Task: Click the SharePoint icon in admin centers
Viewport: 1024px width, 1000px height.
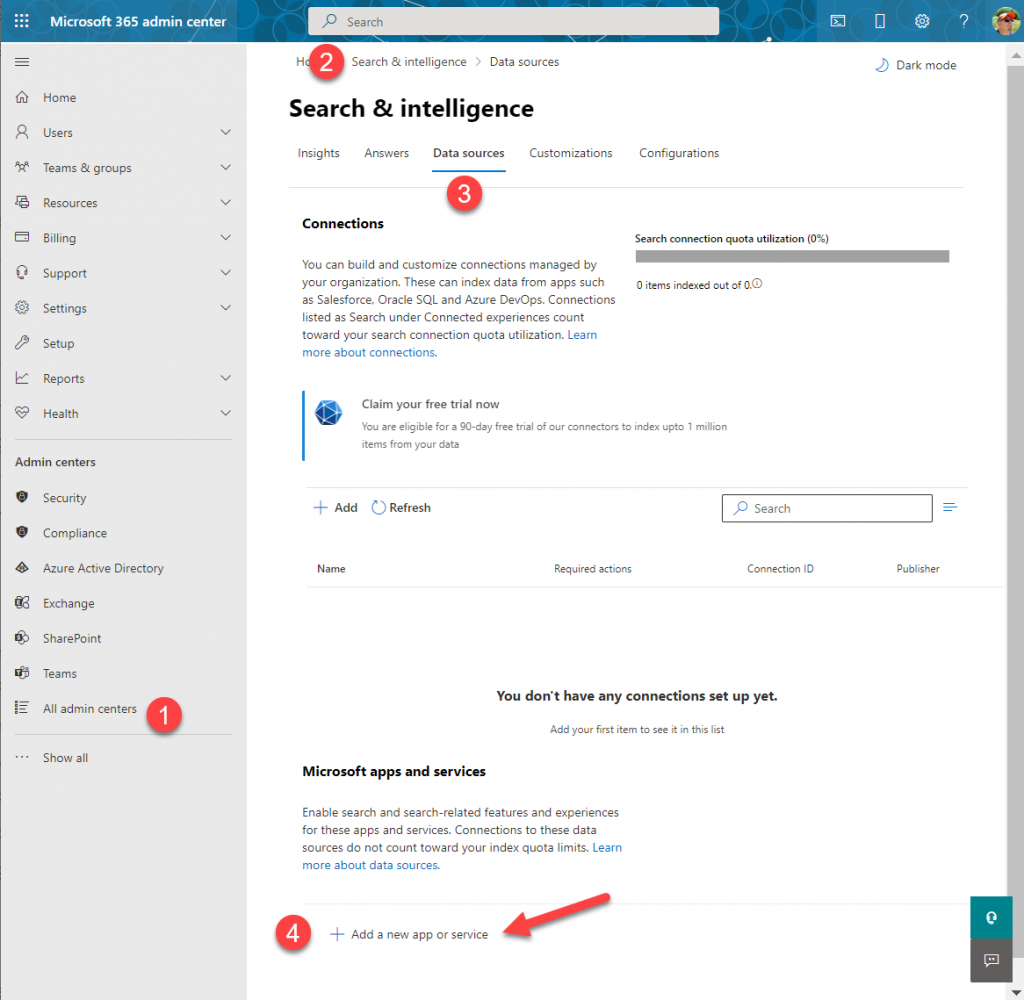Action: click(x=22, y=637)
